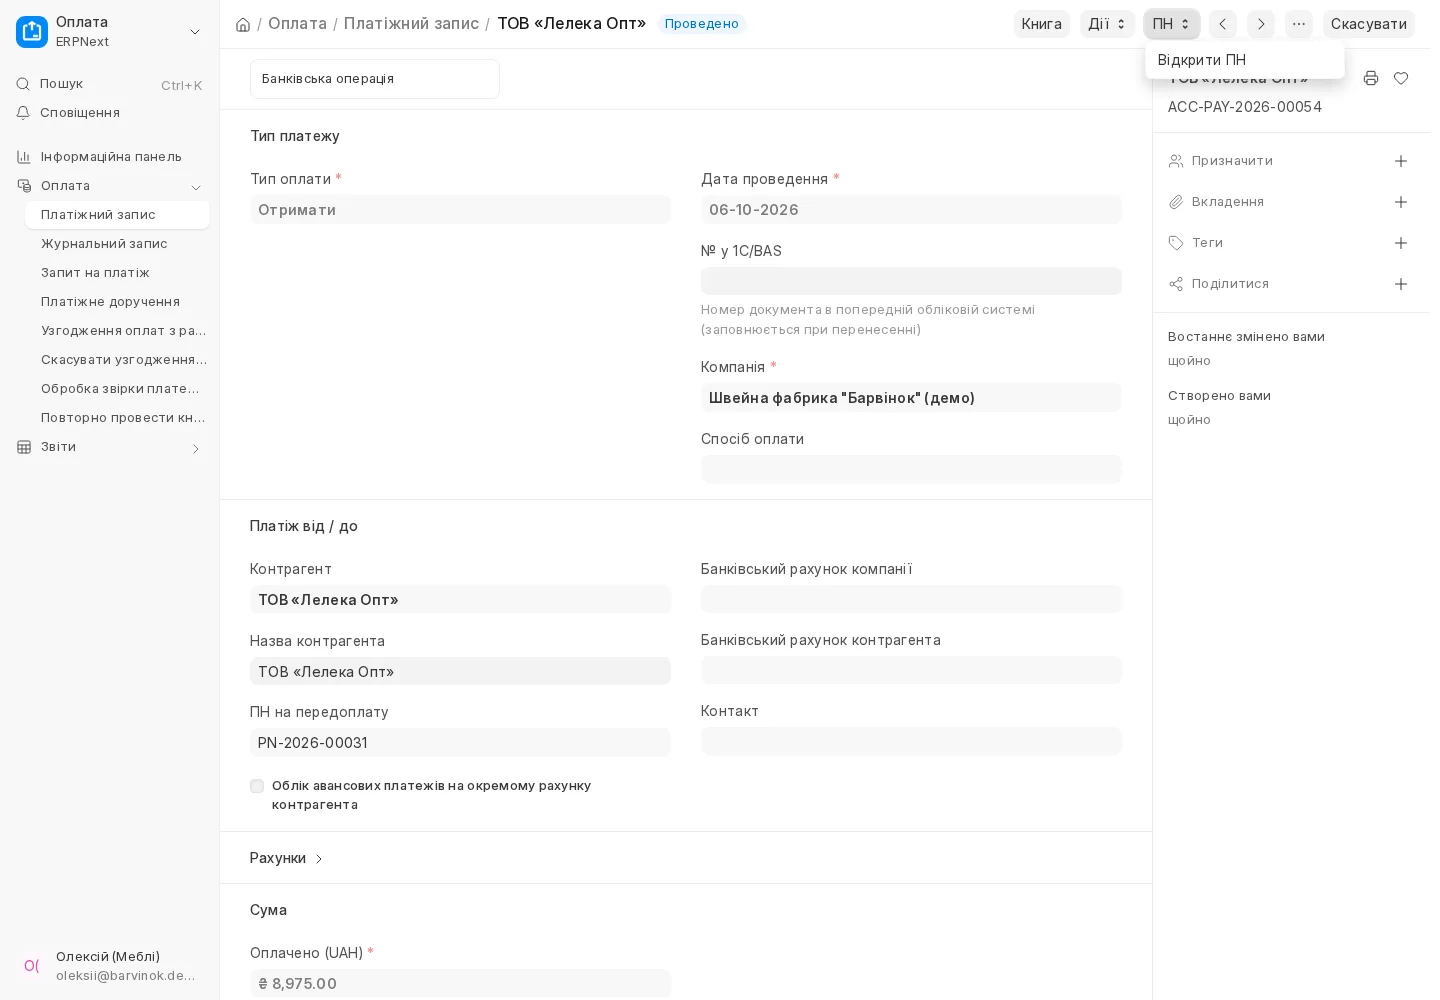Open Журнальний запис in sidebar

(117, 244)
